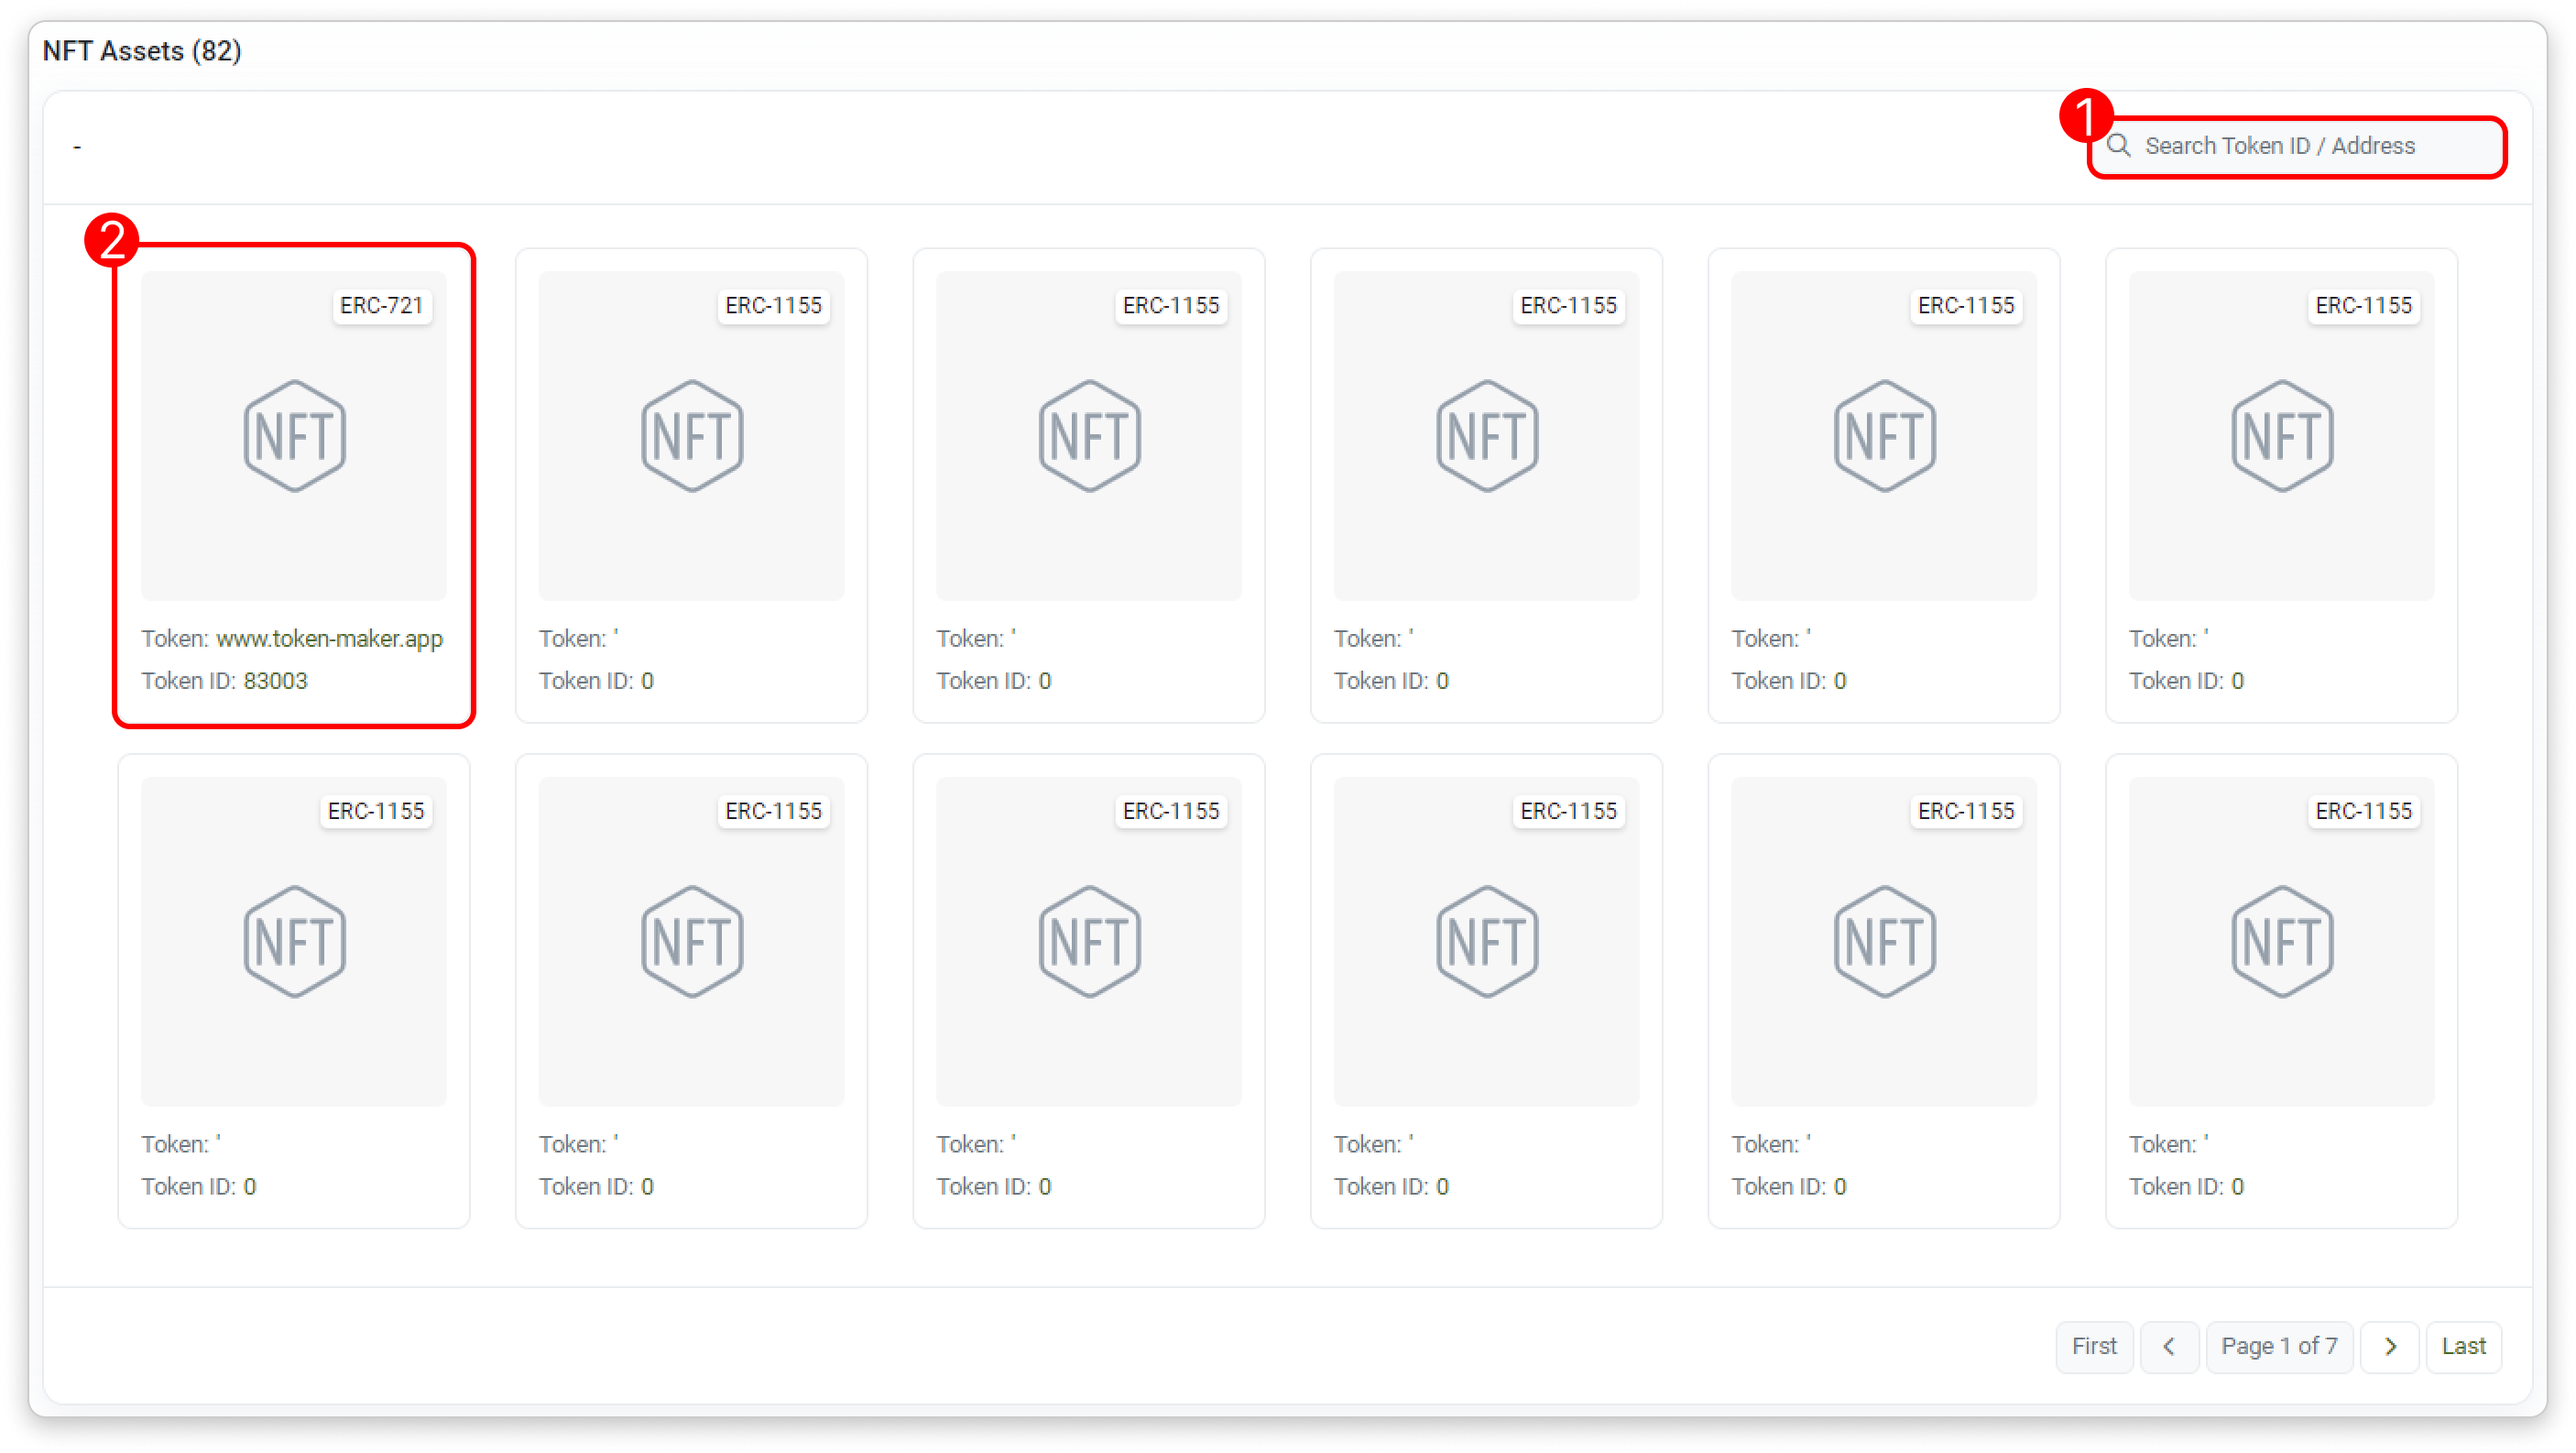Click NFT hexagon icon in last top-row card
The image size is (2576, 1453).
(2282, 436)
